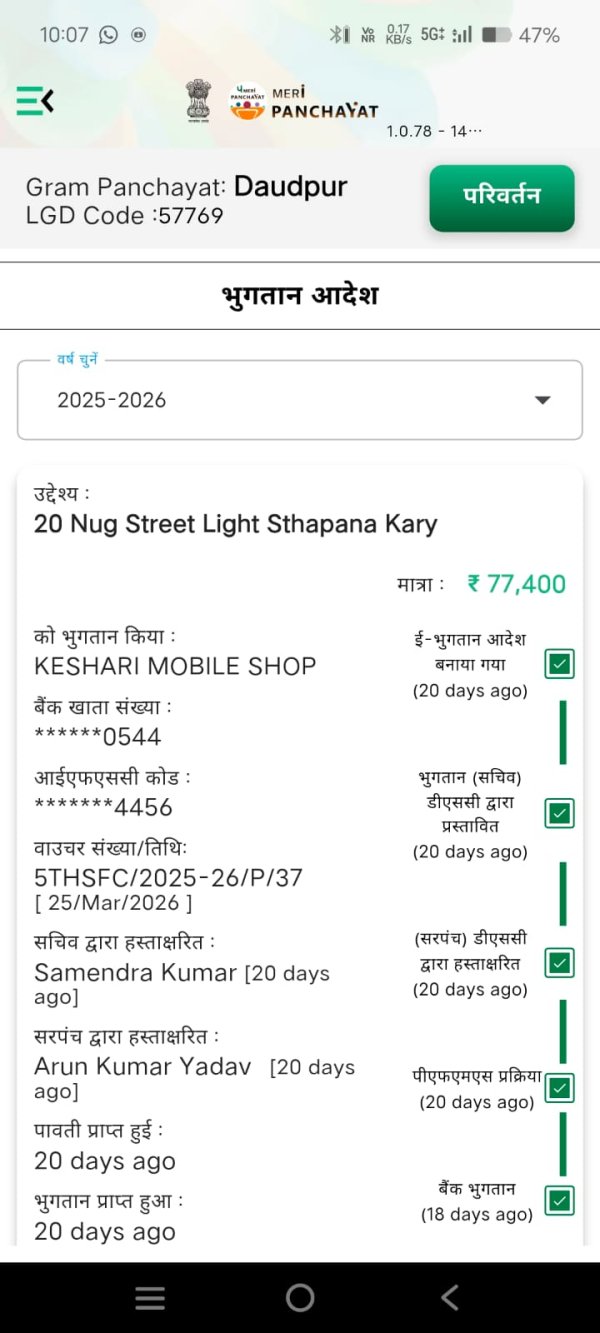Tap the national emblem logo
The image size is (600, 1333).
coord(198,101)
